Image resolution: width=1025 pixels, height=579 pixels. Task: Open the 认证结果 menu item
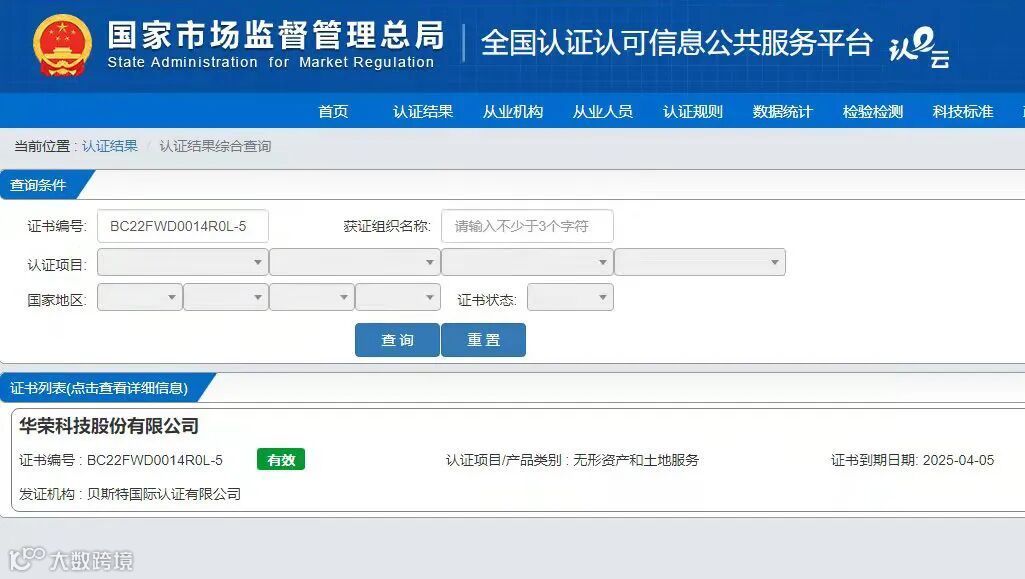click(x=423, y=111)
